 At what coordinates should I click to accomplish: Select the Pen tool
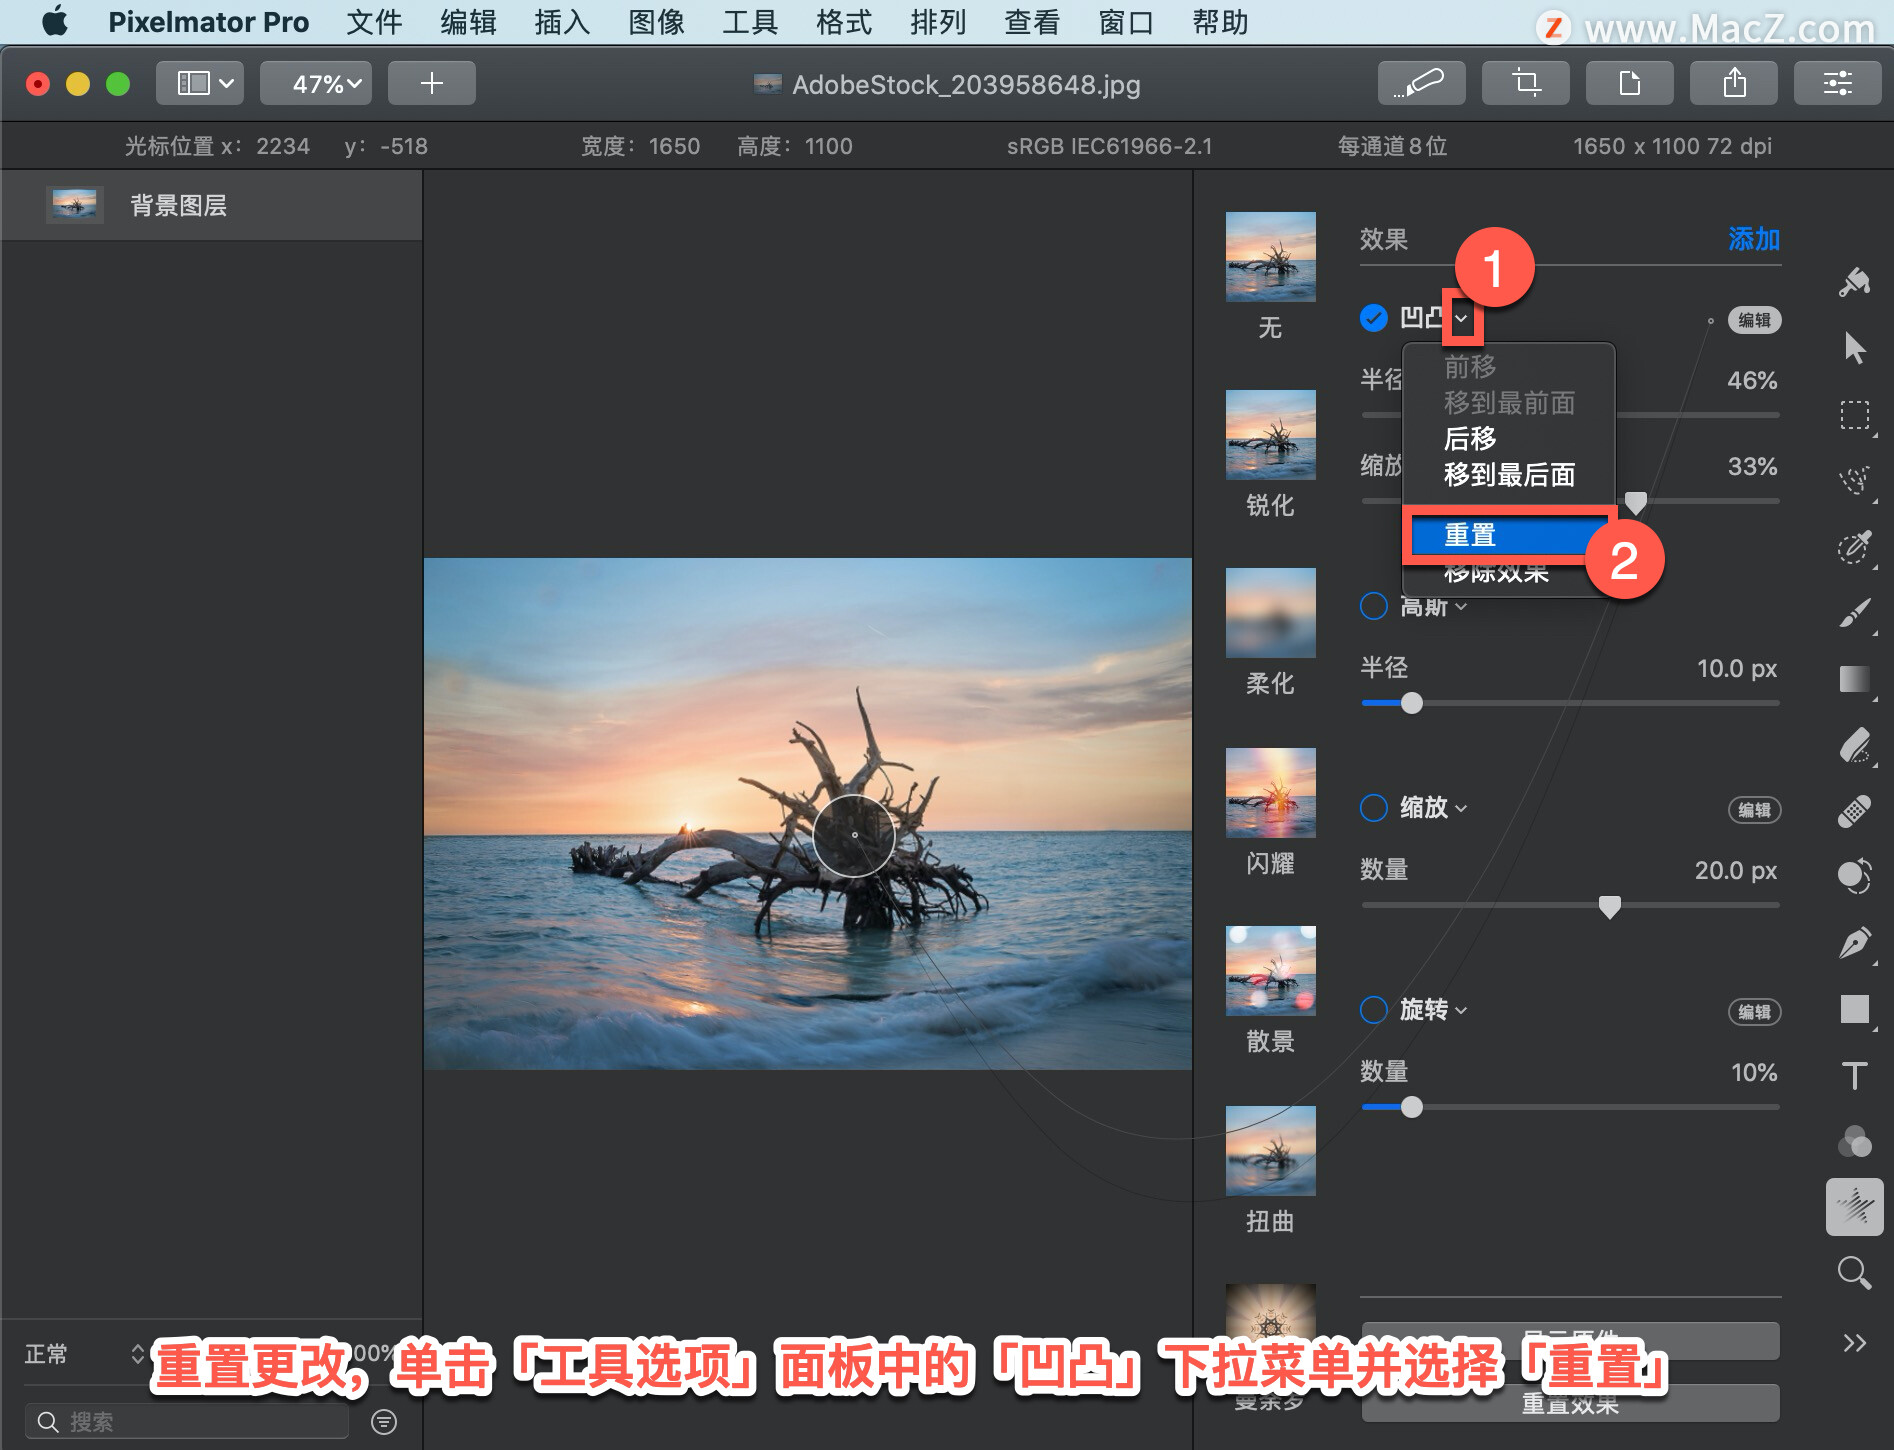[1855, 943]
